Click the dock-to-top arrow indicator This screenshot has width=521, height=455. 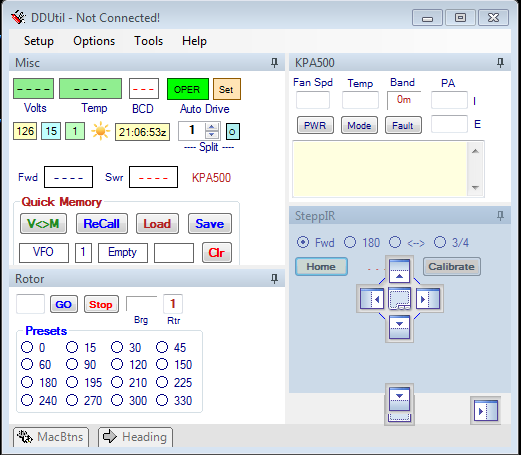coord(399,270)
